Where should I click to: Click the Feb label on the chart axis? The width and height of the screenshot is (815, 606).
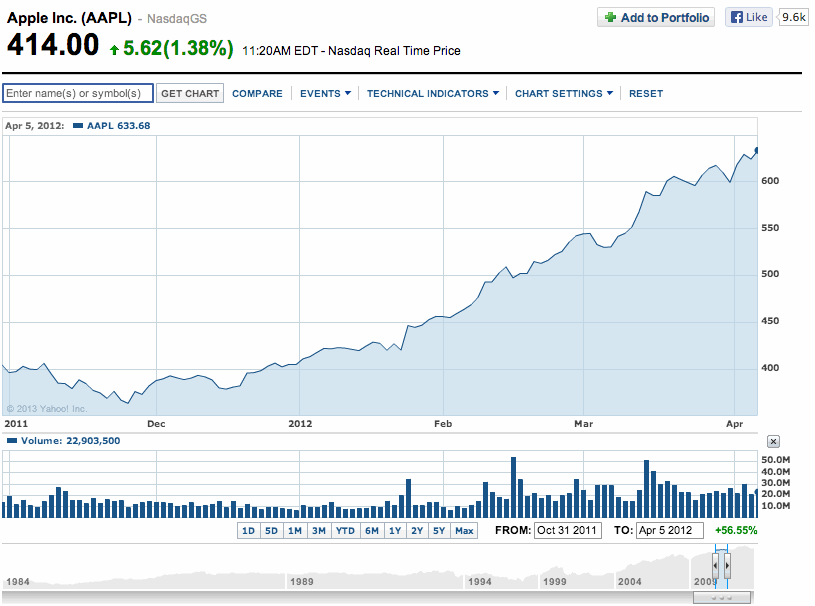point(443,424)
